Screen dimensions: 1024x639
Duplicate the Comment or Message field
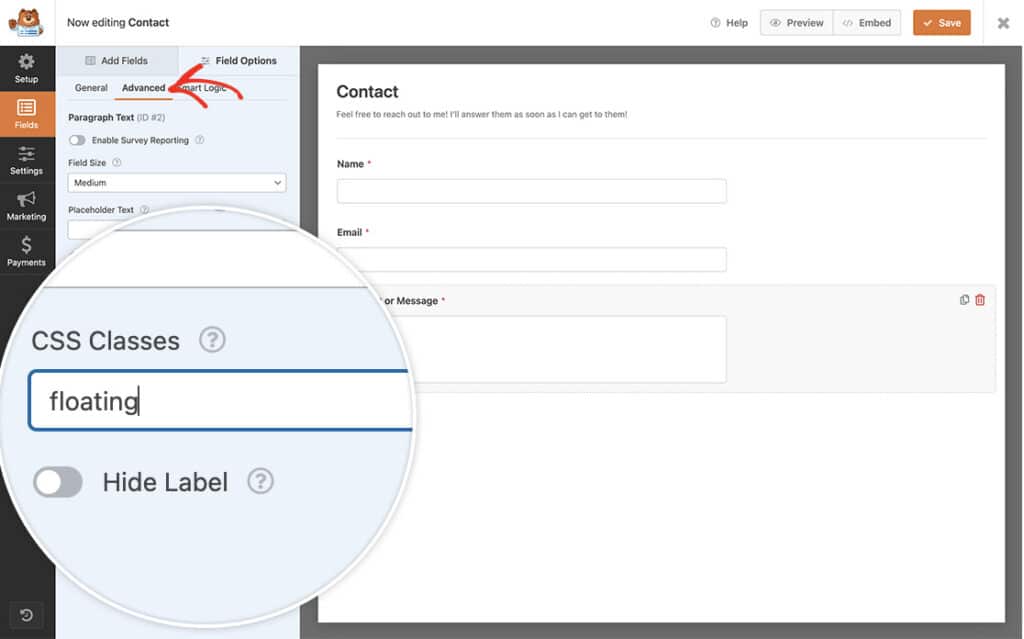[x=963, y=299]
